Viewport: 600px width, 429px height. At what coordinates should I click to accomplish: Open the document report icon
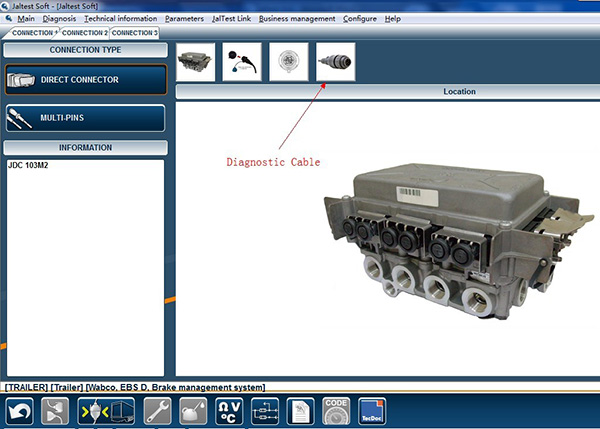point(301,411)
